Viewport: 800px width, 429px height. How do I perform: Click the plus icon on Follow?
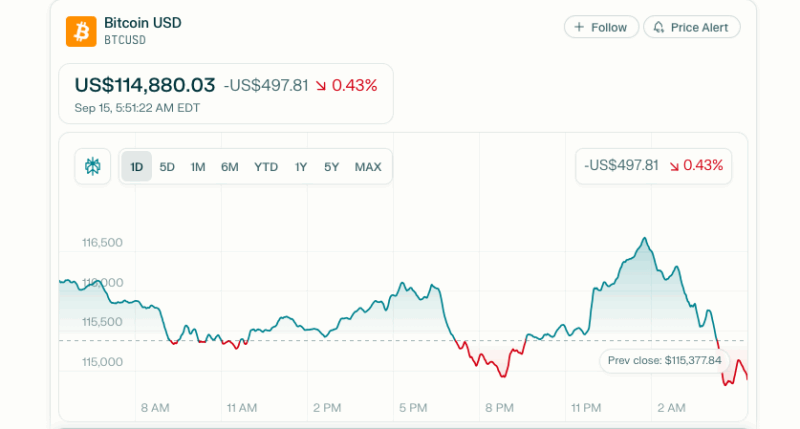579,27
